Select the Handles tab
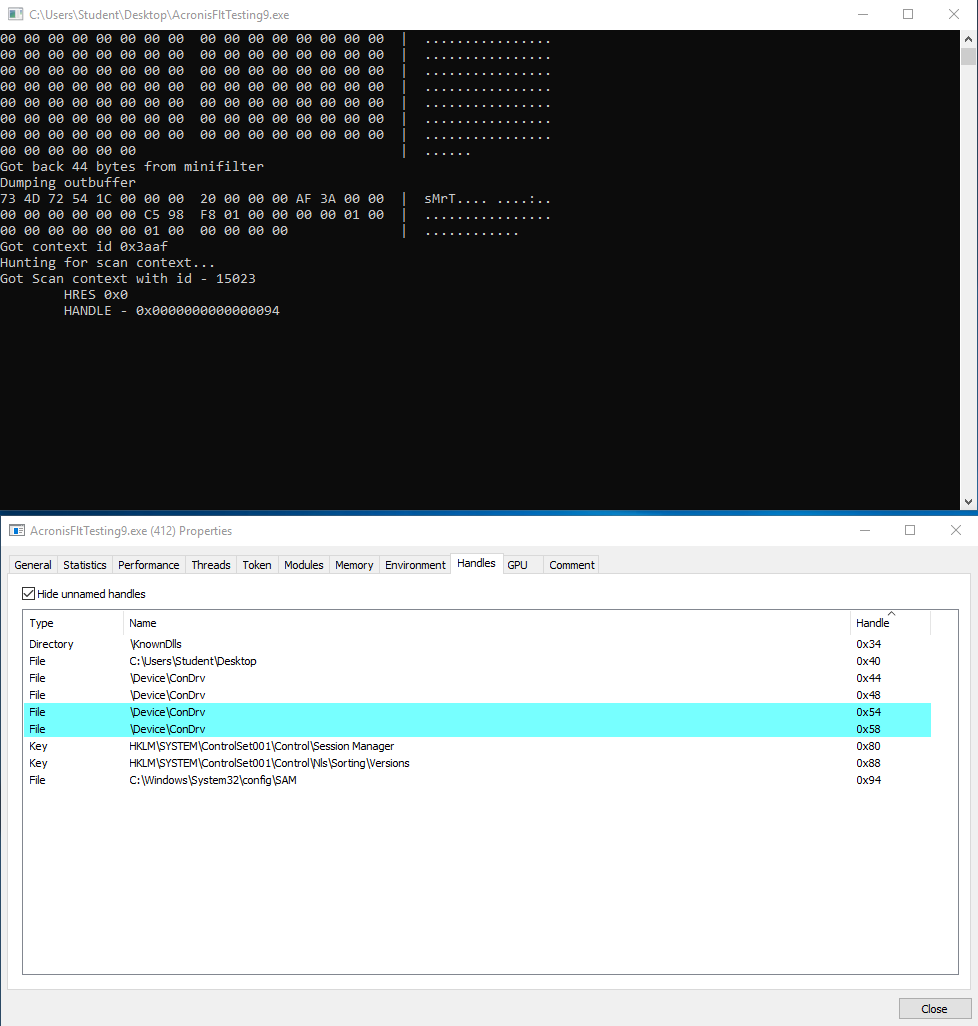 click(476, 563)
